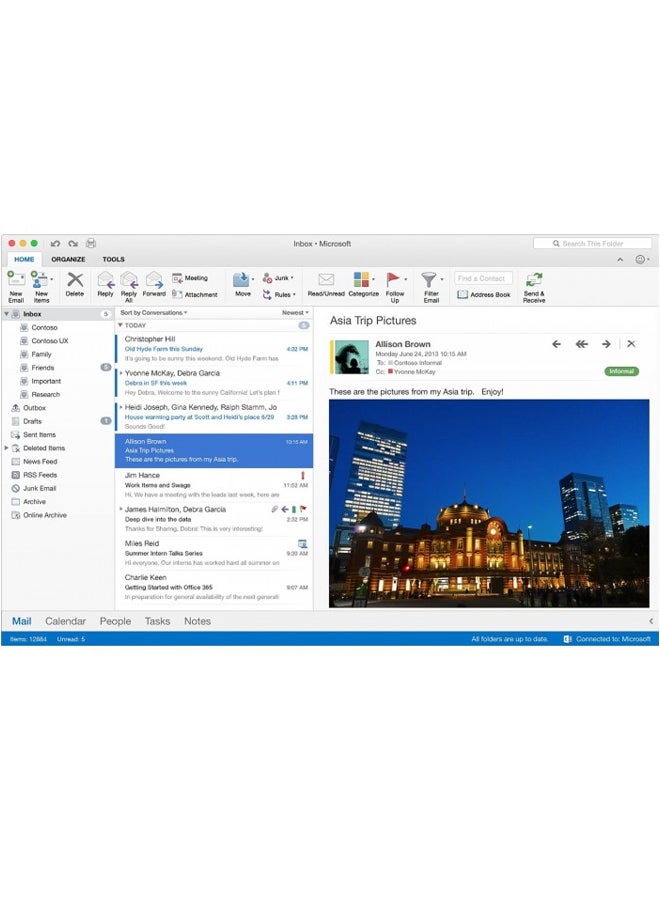Viewport: 660px width, 900px height.
Task: Print using the printer icon
Action: 91,243
